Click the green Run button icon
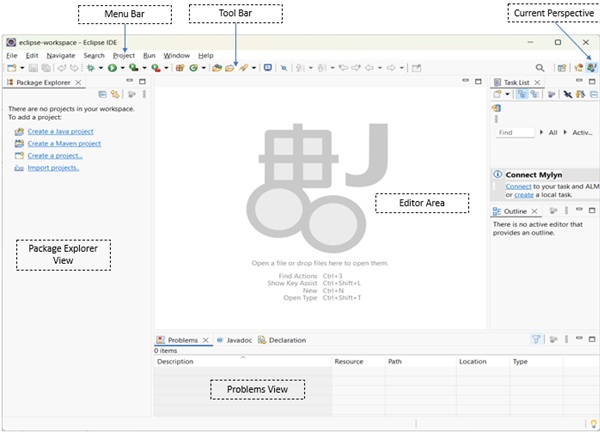This screenshot has height=433, width=600. [x=112, y=68]
